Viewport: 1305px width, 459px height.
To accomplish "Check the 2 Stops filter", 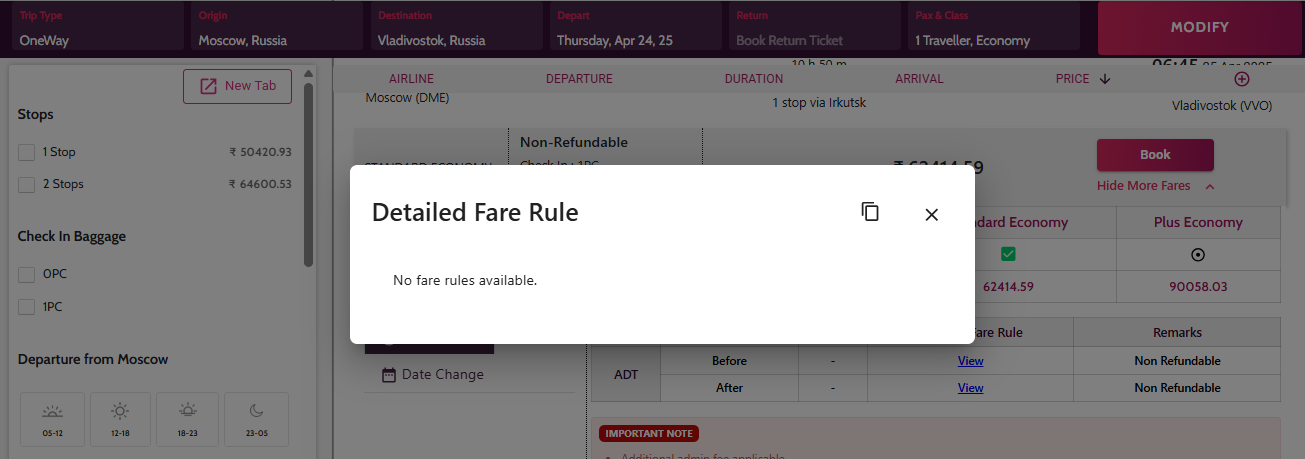I will 27,184.
